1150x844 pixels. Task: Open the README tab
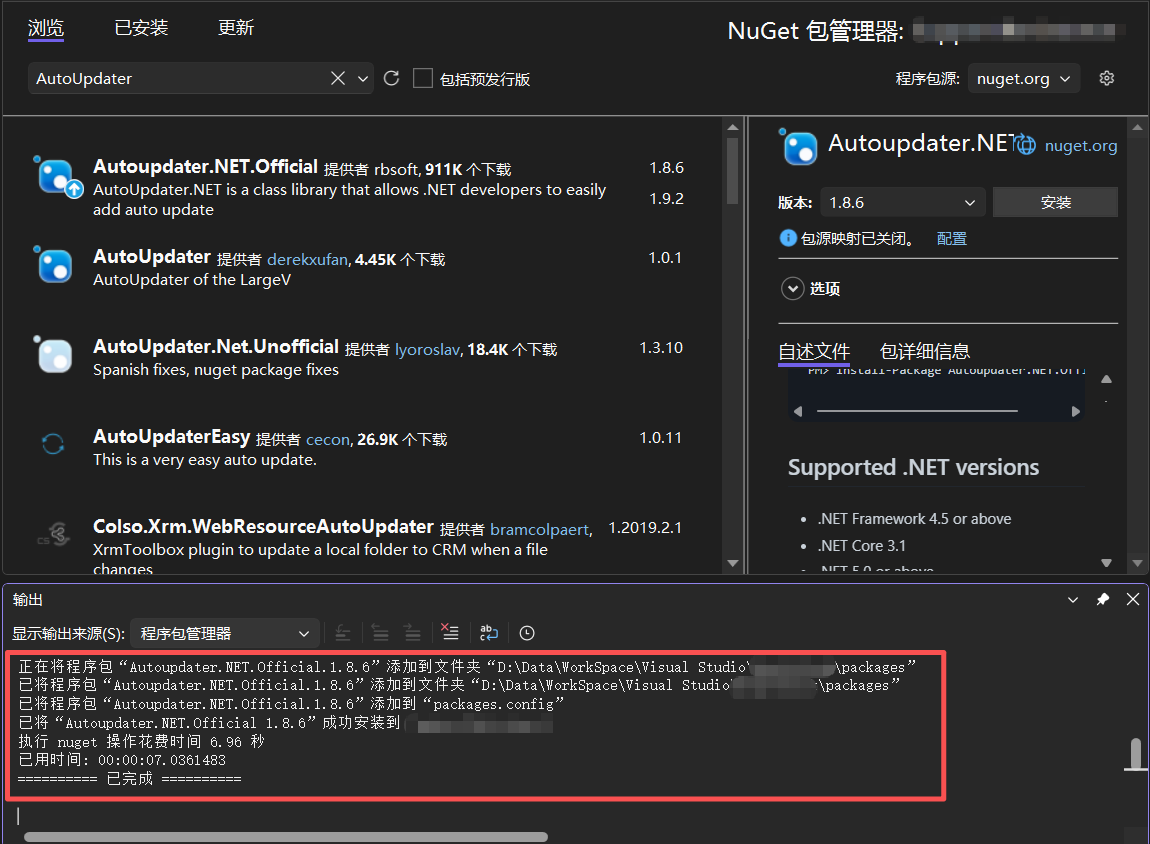(x=813, y=352)
